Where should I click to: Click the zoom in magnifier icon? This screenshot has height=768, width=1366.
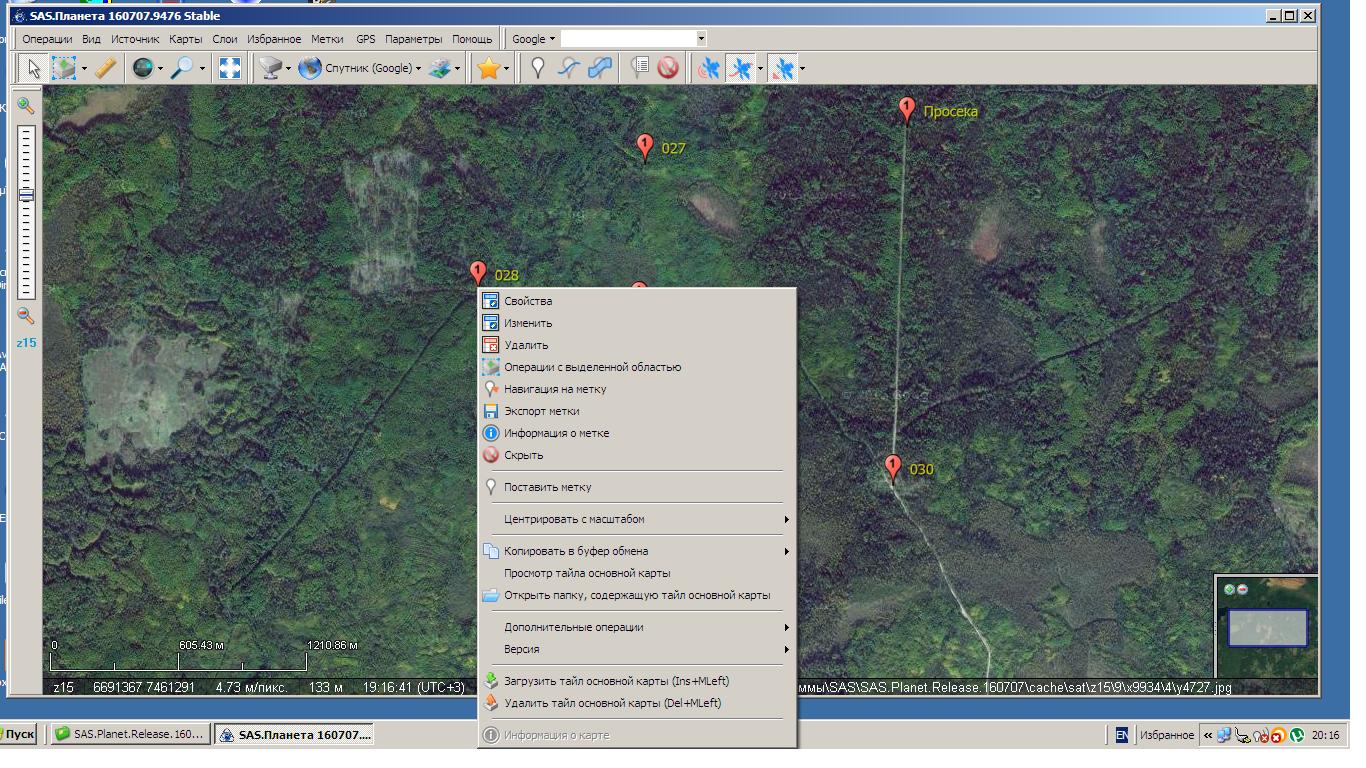click(x=26, y=106)
